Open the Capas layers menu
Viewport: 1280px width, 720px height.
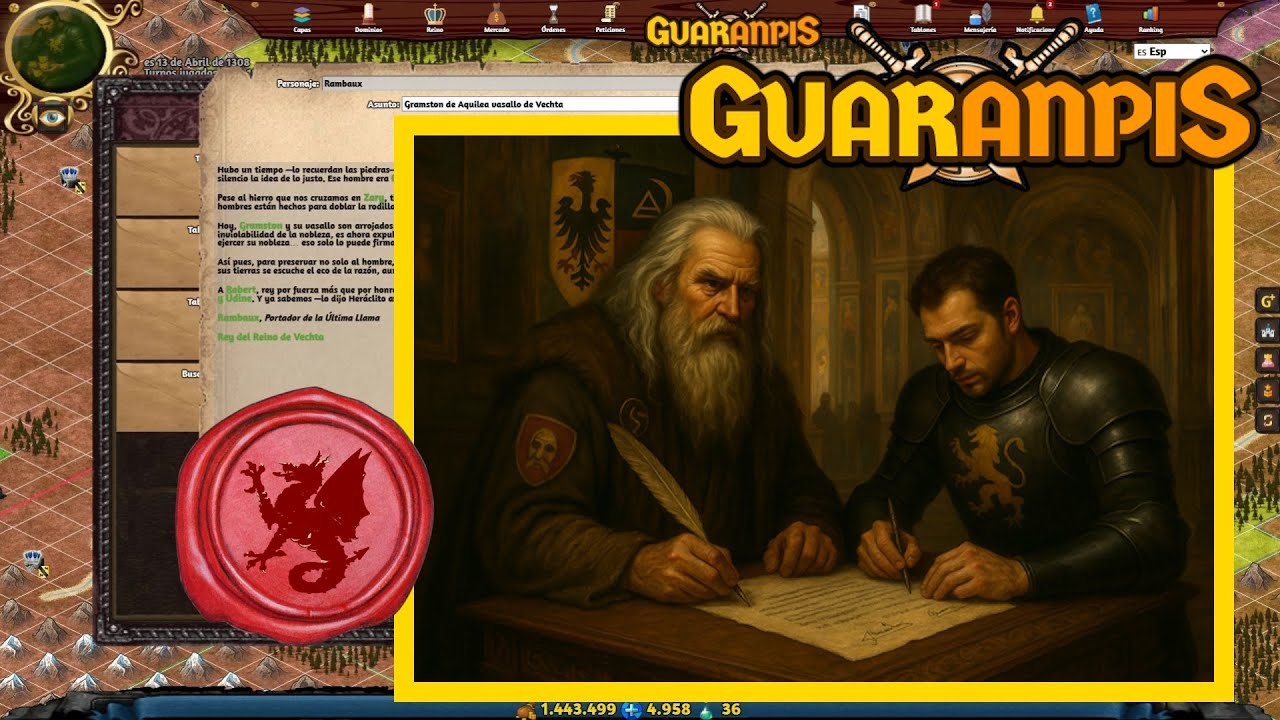[301, 18]
